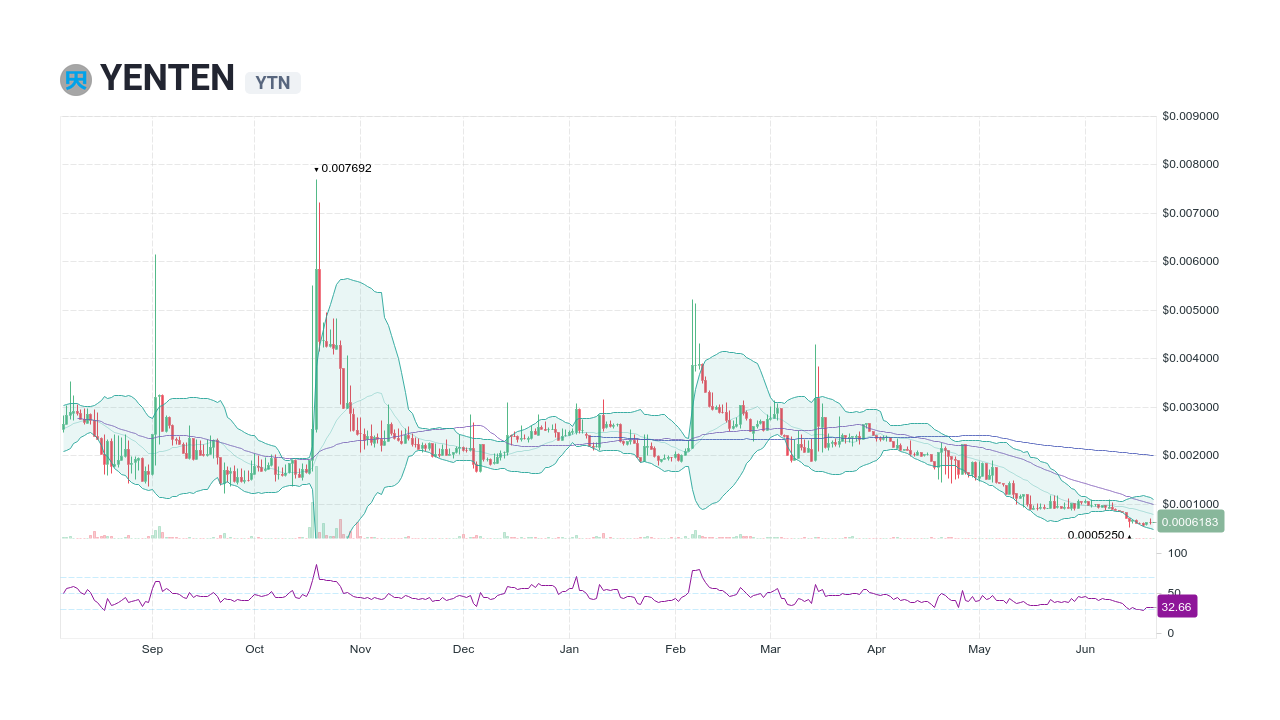Click the $0.009000 price axis label
The image size is (1280, 720).
1190,116
